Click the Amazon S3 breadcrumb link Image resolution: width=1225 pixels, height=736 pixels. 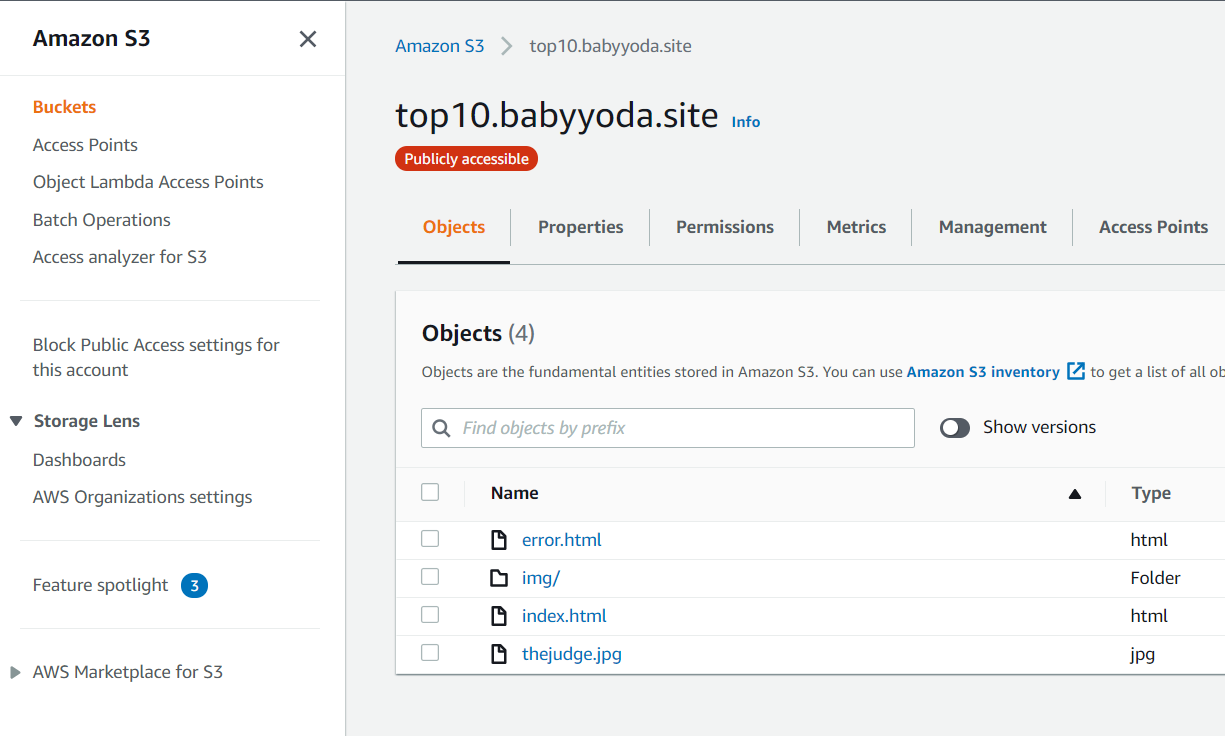tap(439, 46)
